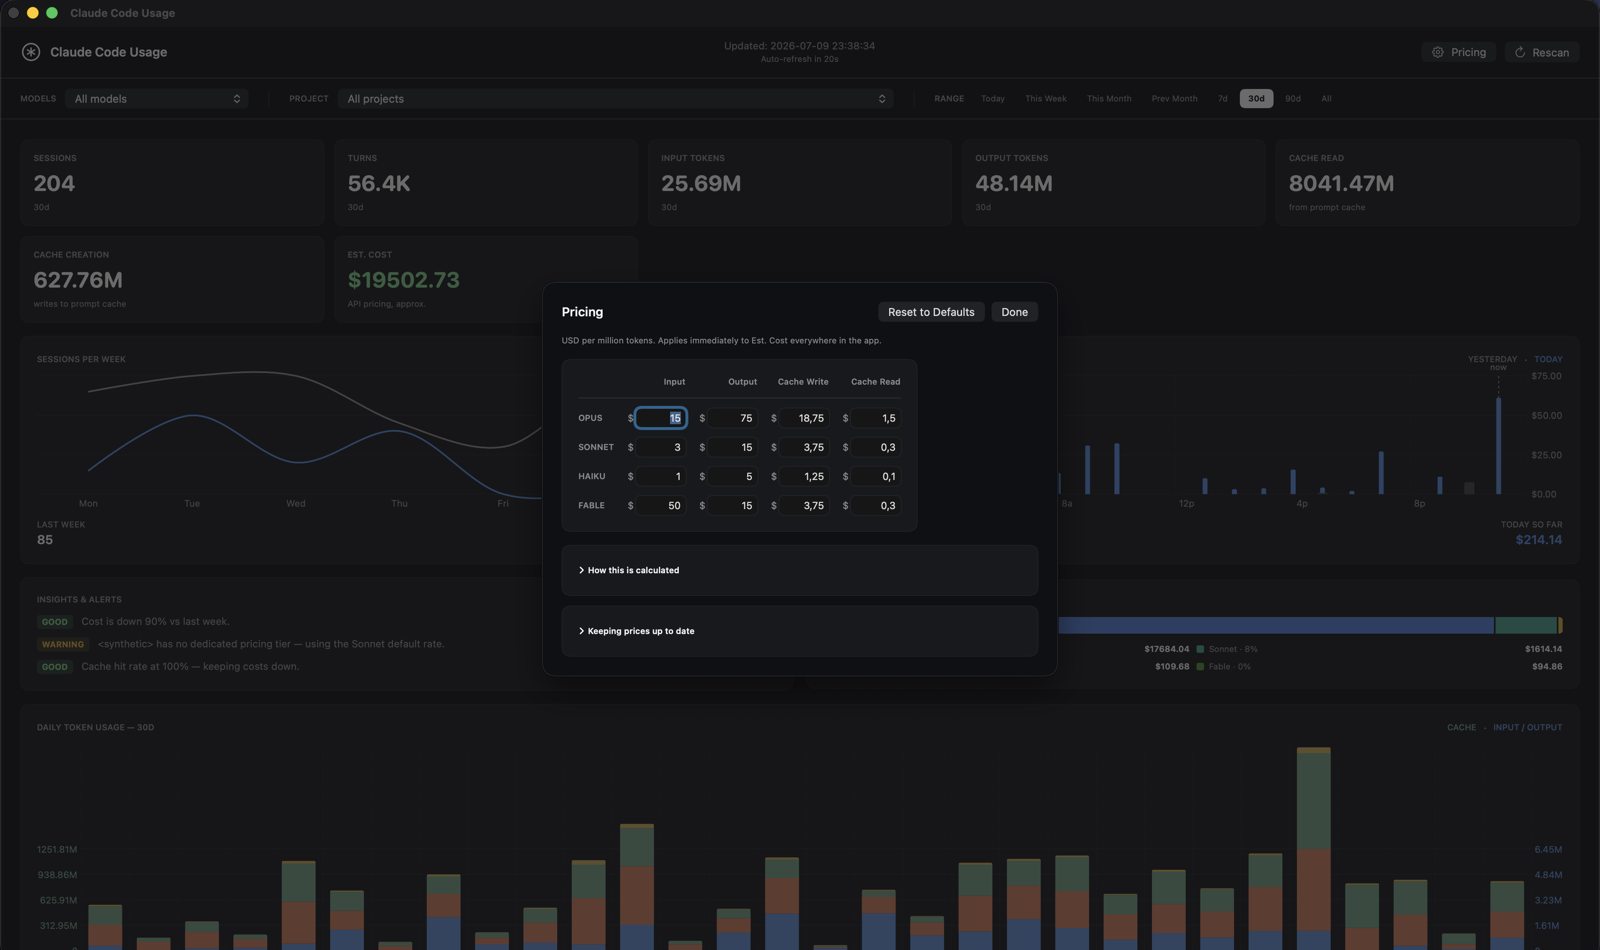Edit the Opus Output price field
The height and width of the screenshot is (950, 1600).
click(732, 418)
